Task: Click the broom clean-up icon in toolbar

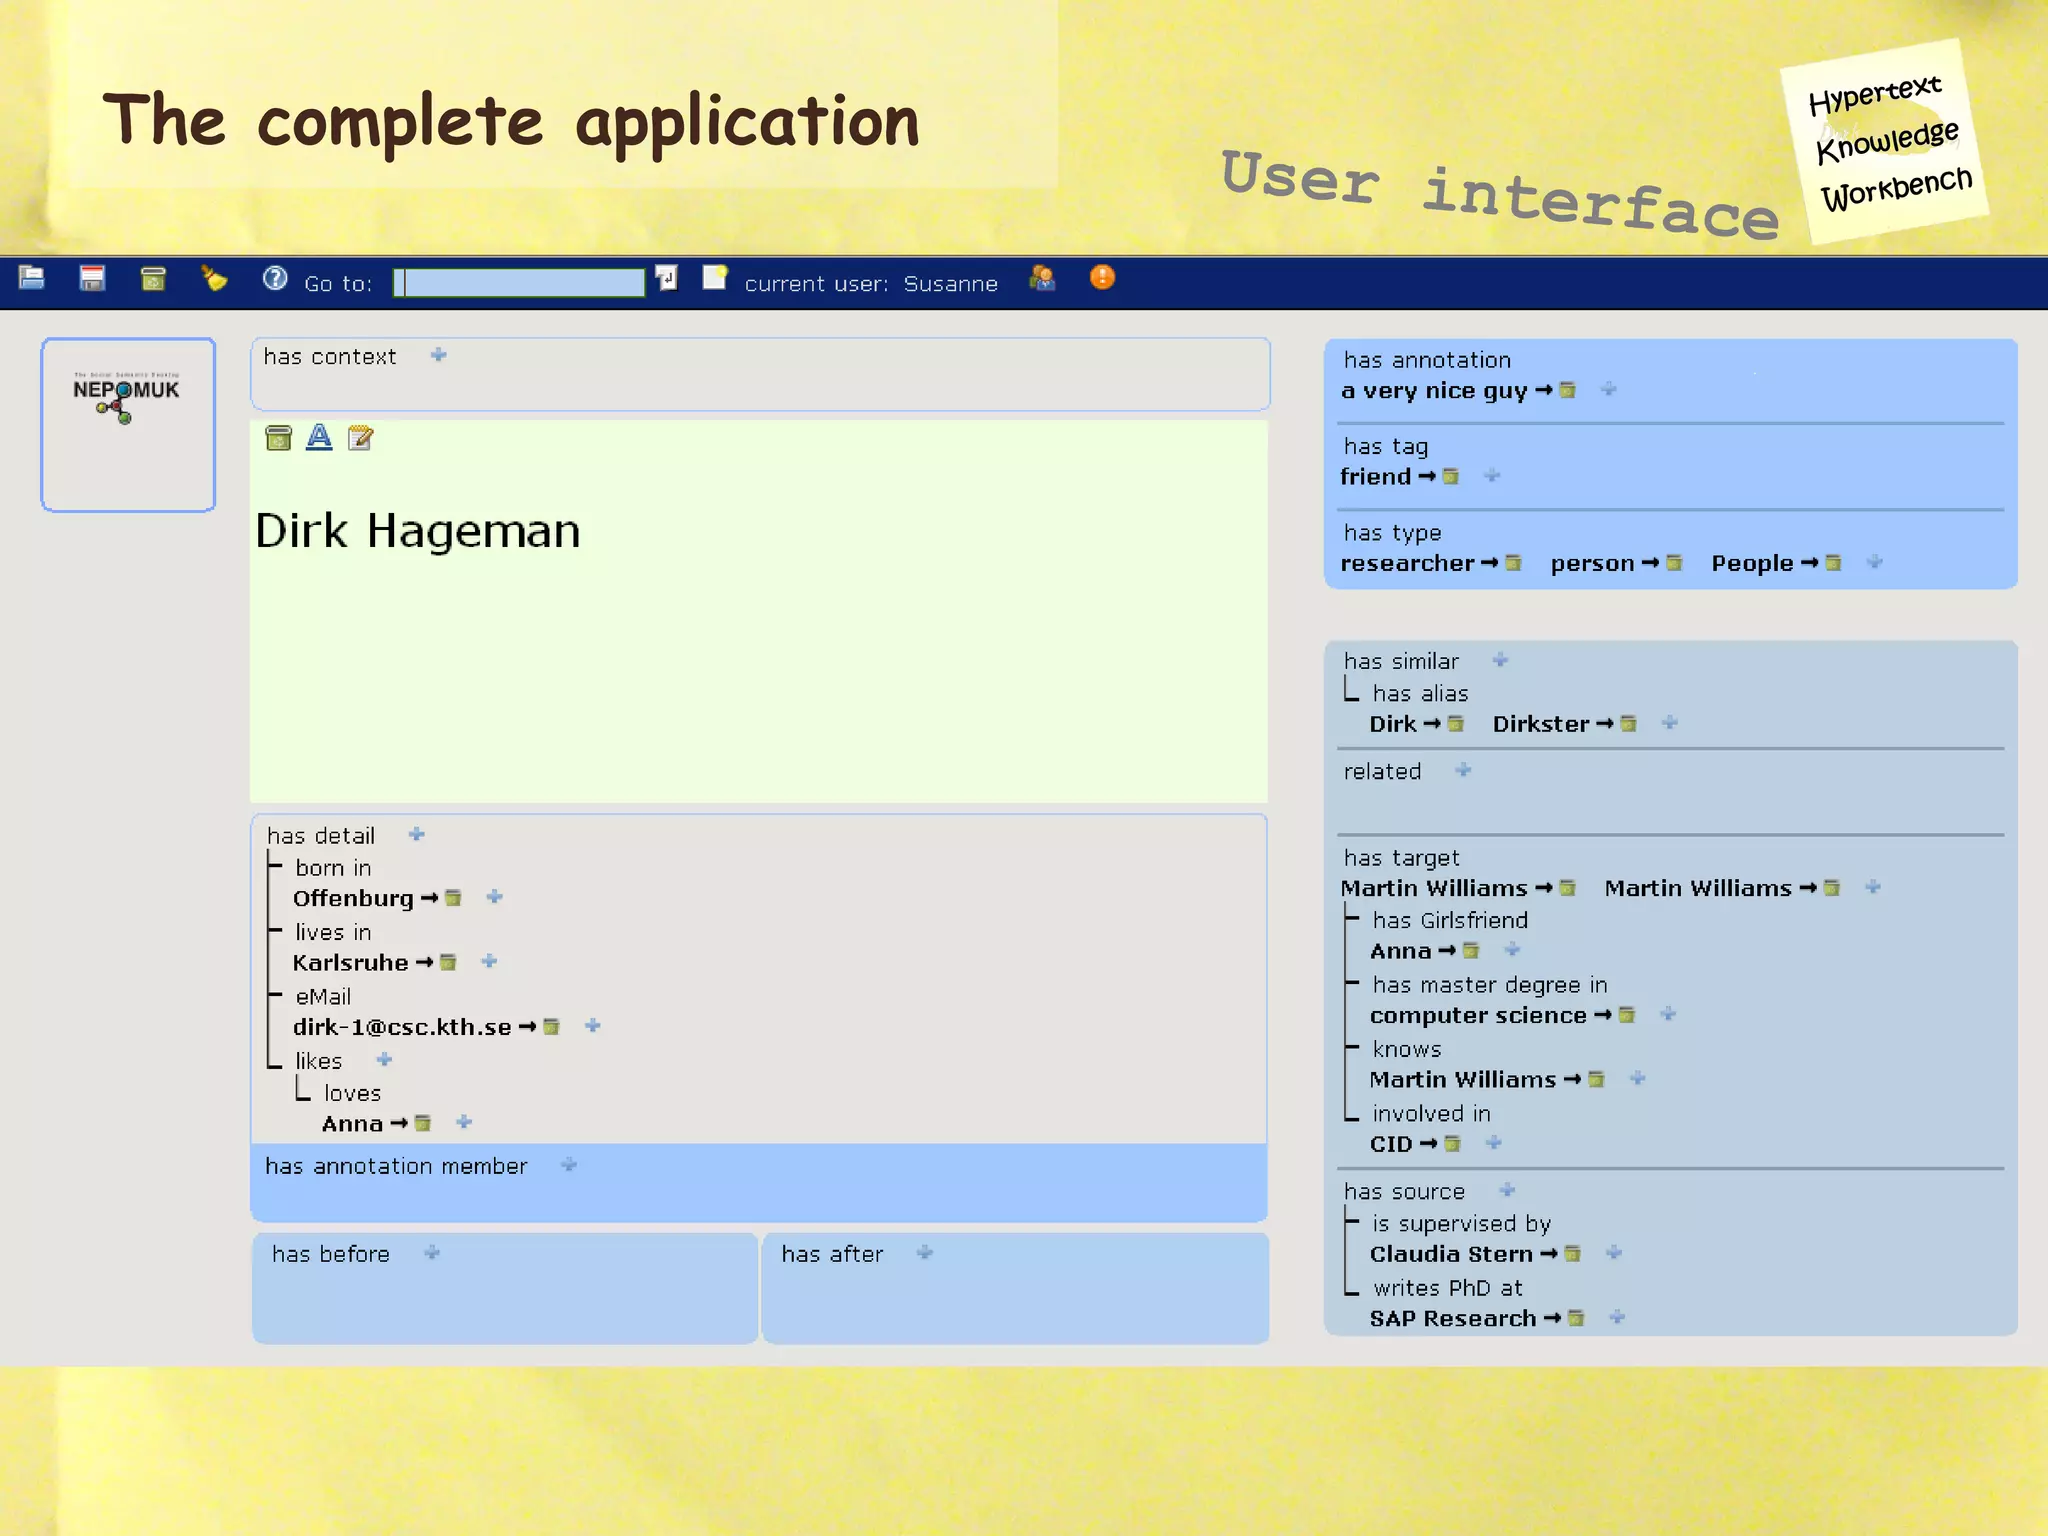Action: tap(213, 279)
